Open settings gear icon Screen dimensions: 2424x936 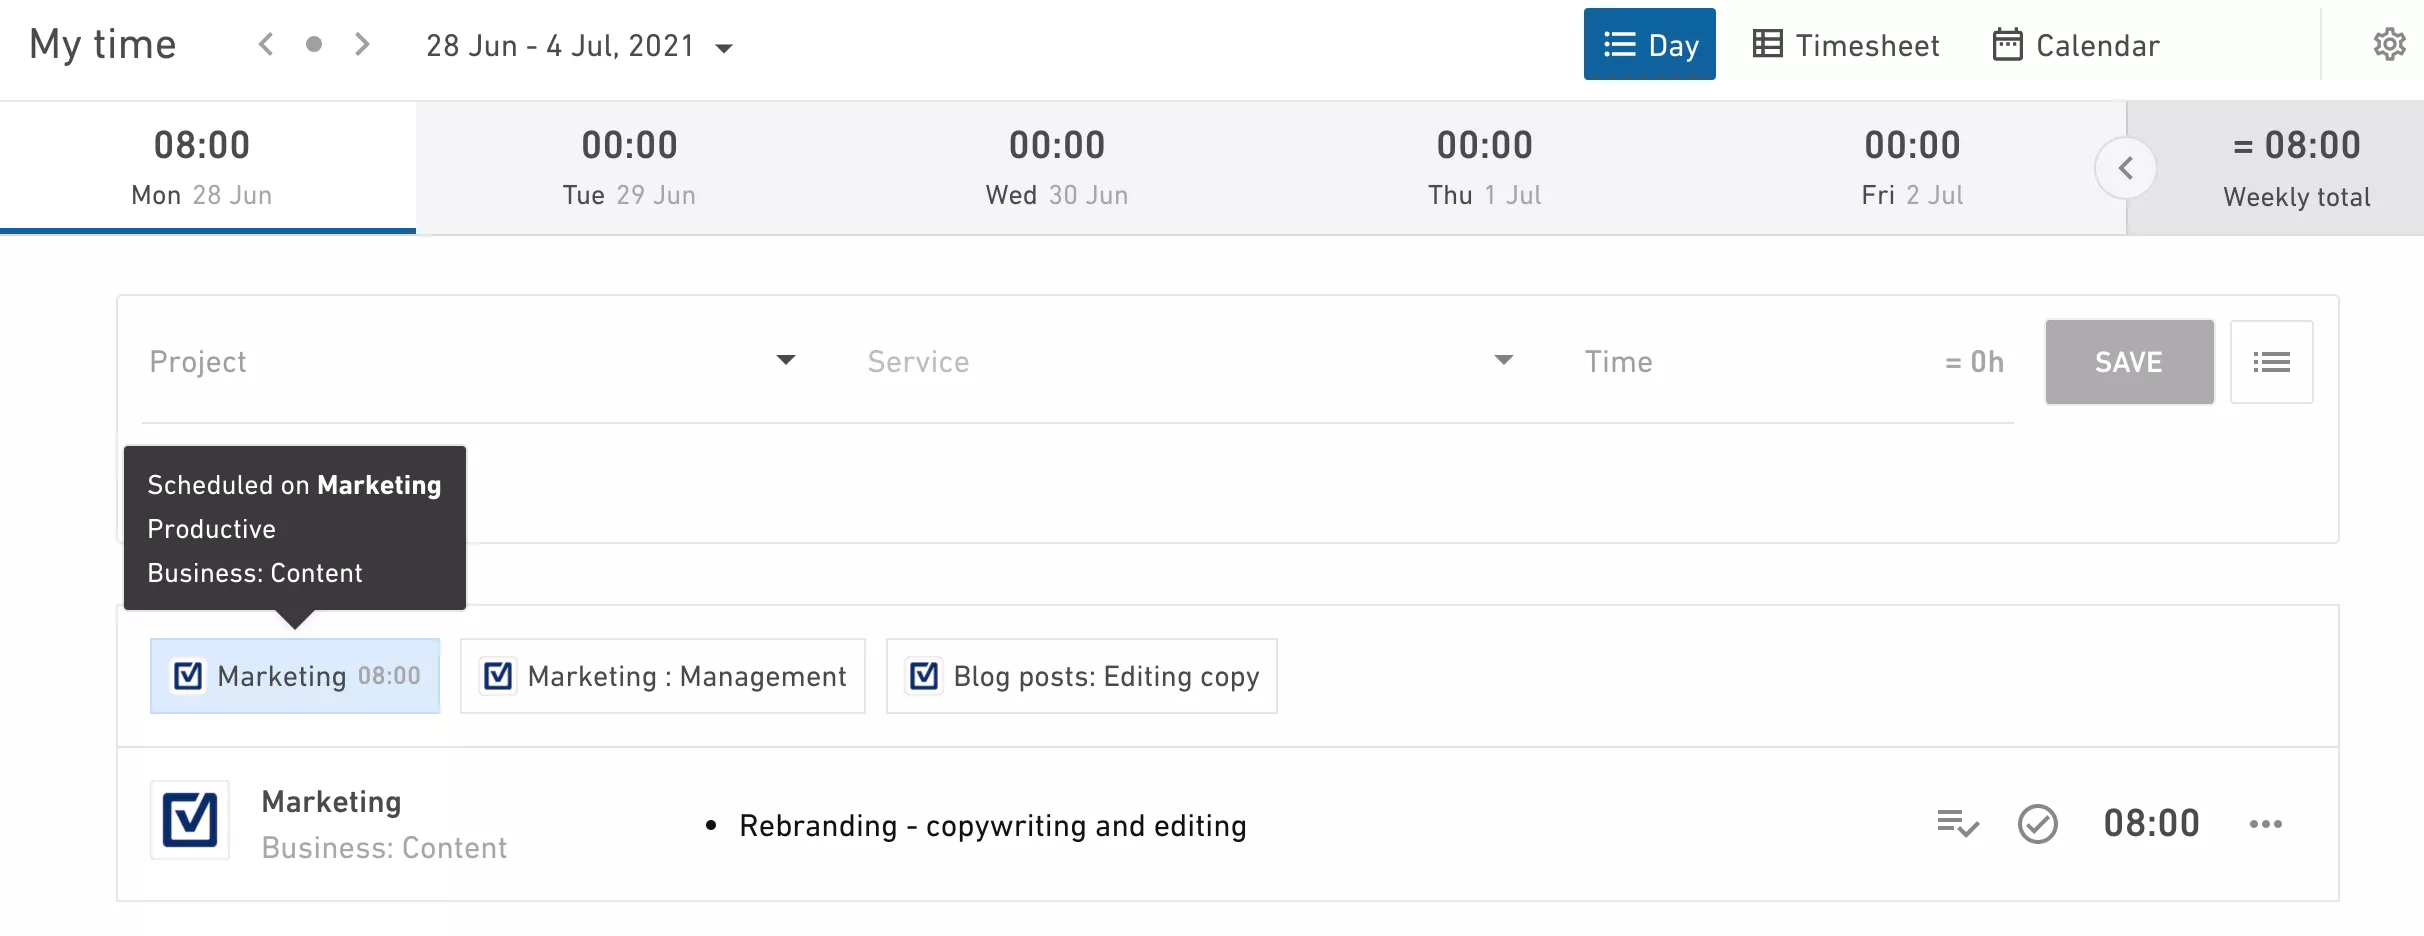tap(2389, 45)
